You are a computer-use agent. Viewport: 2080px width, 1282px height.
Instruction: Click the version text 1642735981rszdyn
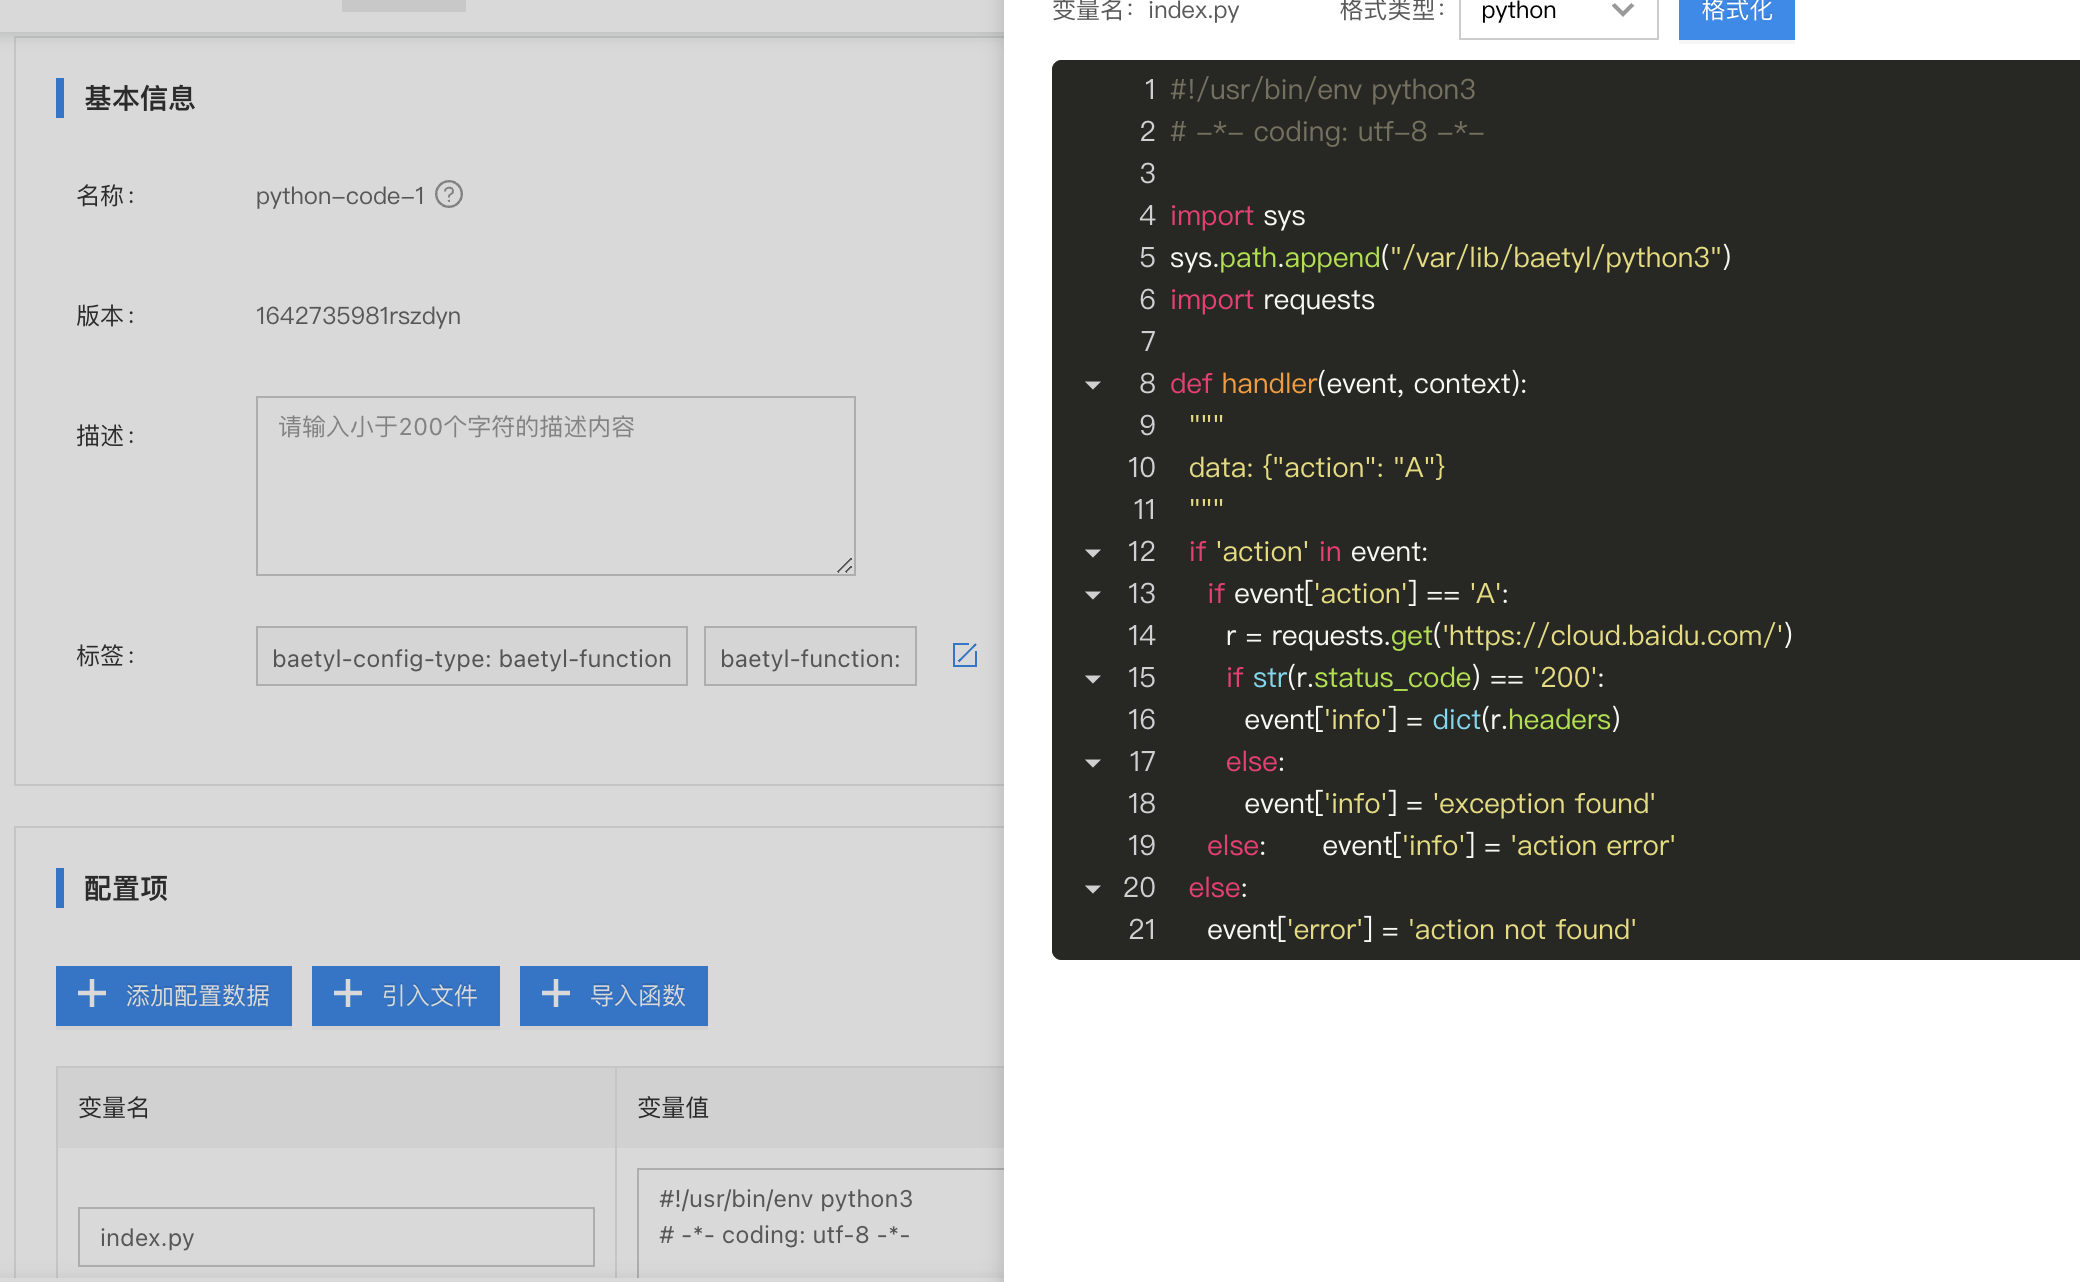tap(358, 316)
